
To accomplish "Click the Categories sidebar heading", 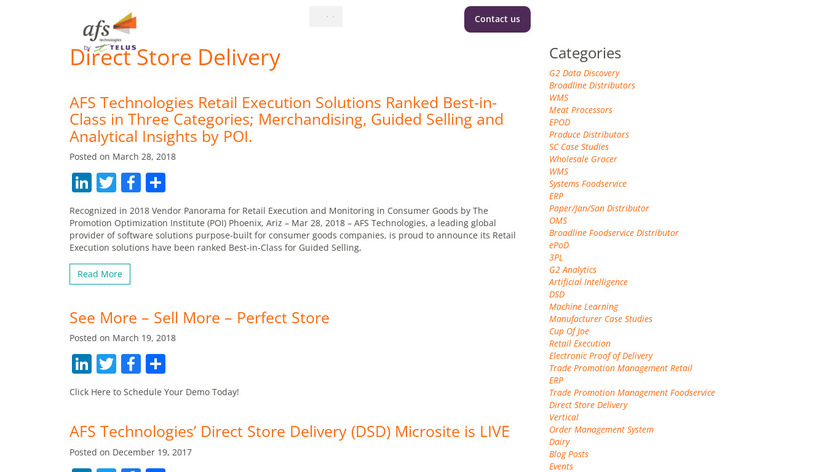I will [585, 54].
